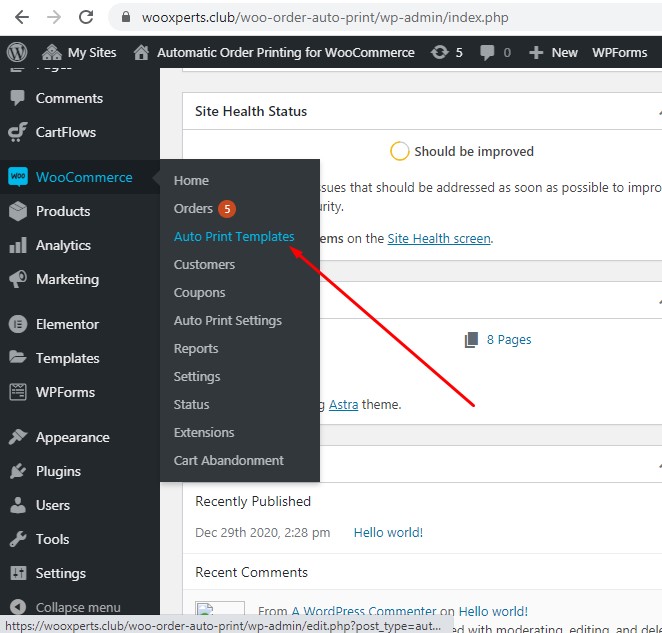Click the Should be improved status text

[474, 151]
